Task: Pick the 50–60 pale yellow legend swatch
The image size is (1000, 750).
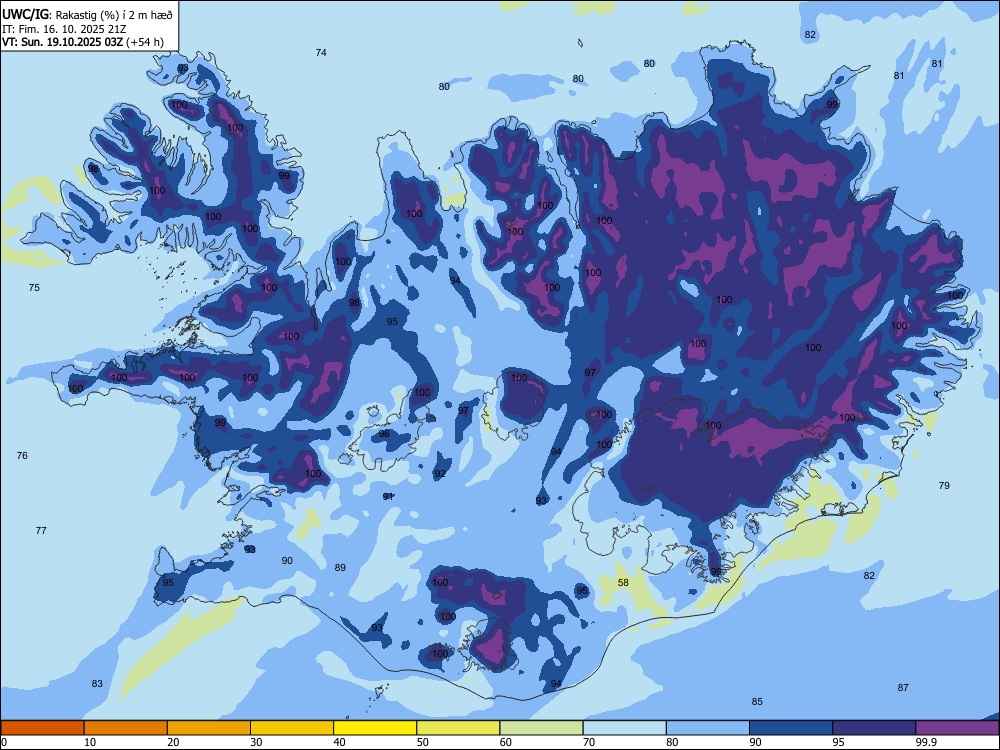Action: tap(459, 728)
